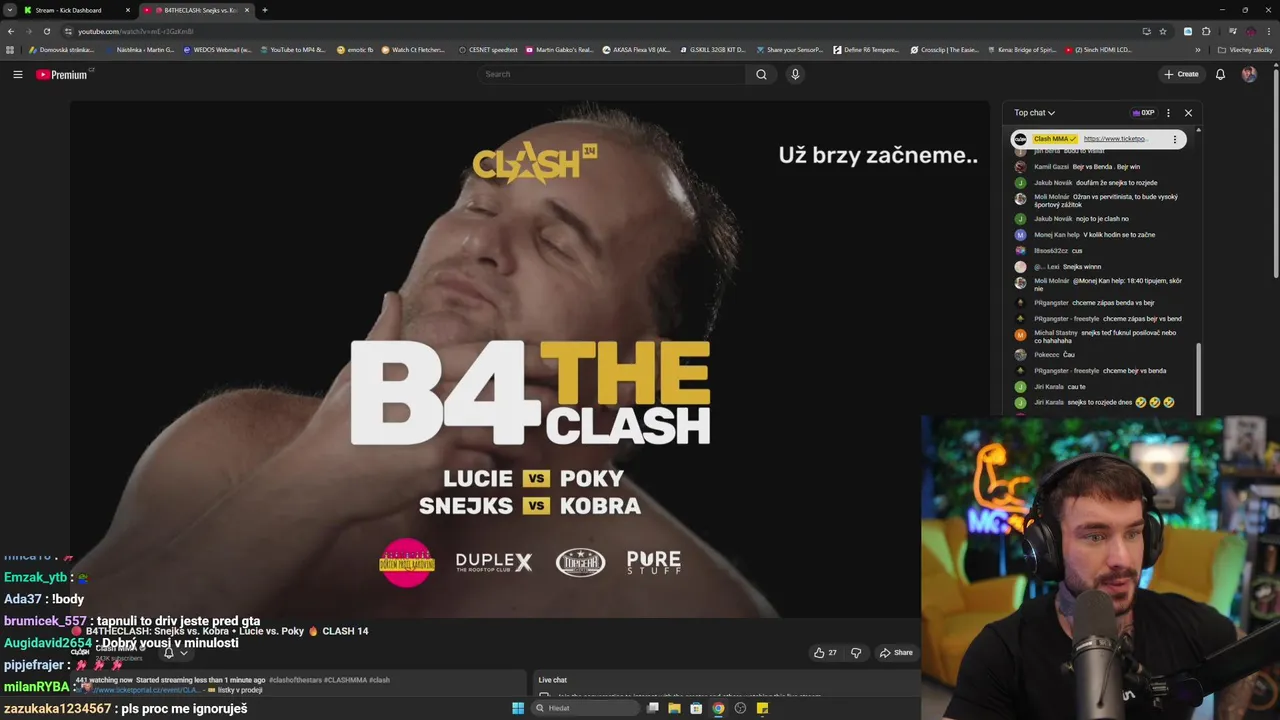Expand notification options chevron beside bell
The image size is (1280, 720).
[x=183, y=653]
